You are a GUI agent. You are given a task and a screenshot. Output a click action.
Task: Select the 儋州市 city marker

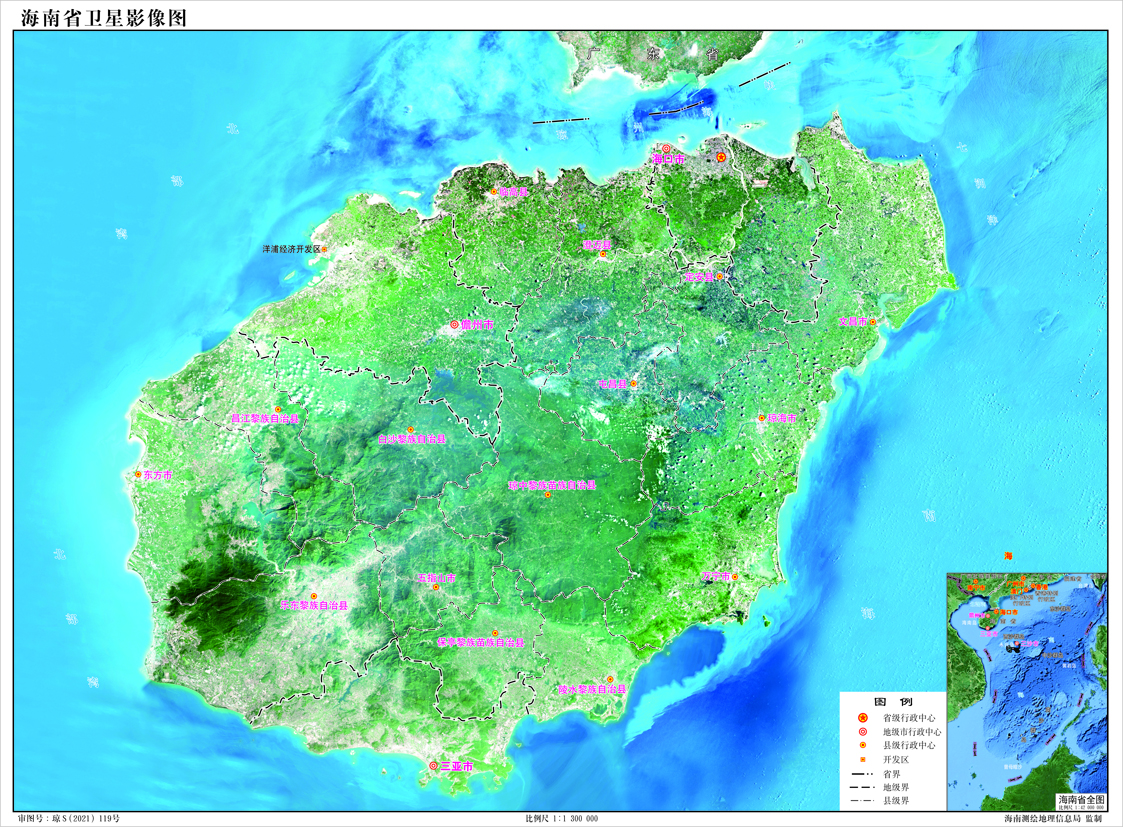(x=454, y=324)
